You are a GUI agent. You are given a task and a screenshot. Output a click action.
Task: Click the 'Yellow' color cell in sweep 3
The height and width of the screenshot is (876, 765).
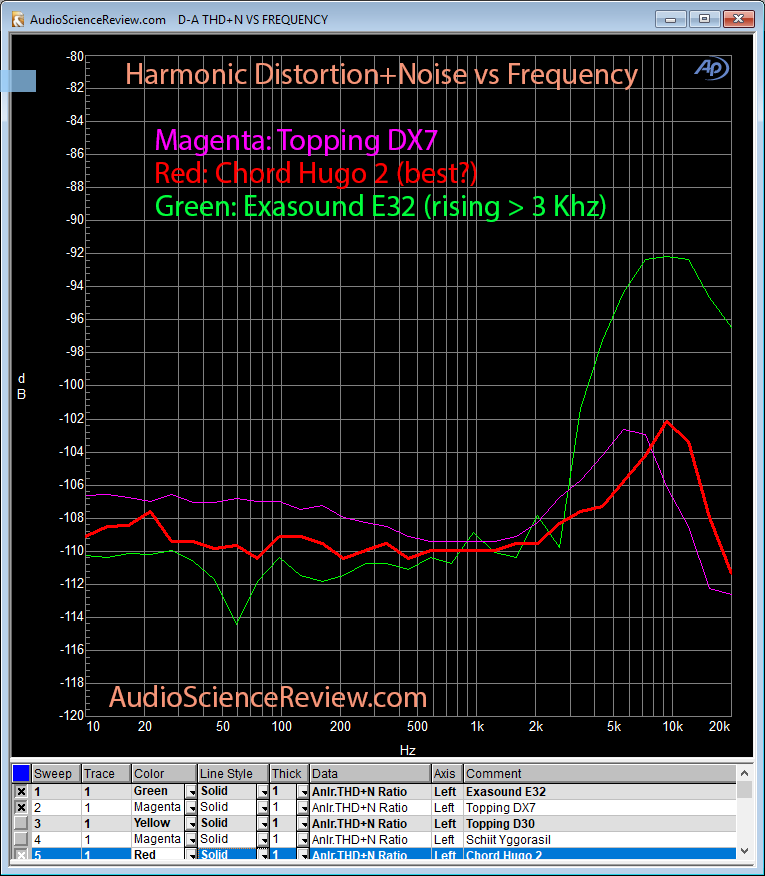coord(158,823)
